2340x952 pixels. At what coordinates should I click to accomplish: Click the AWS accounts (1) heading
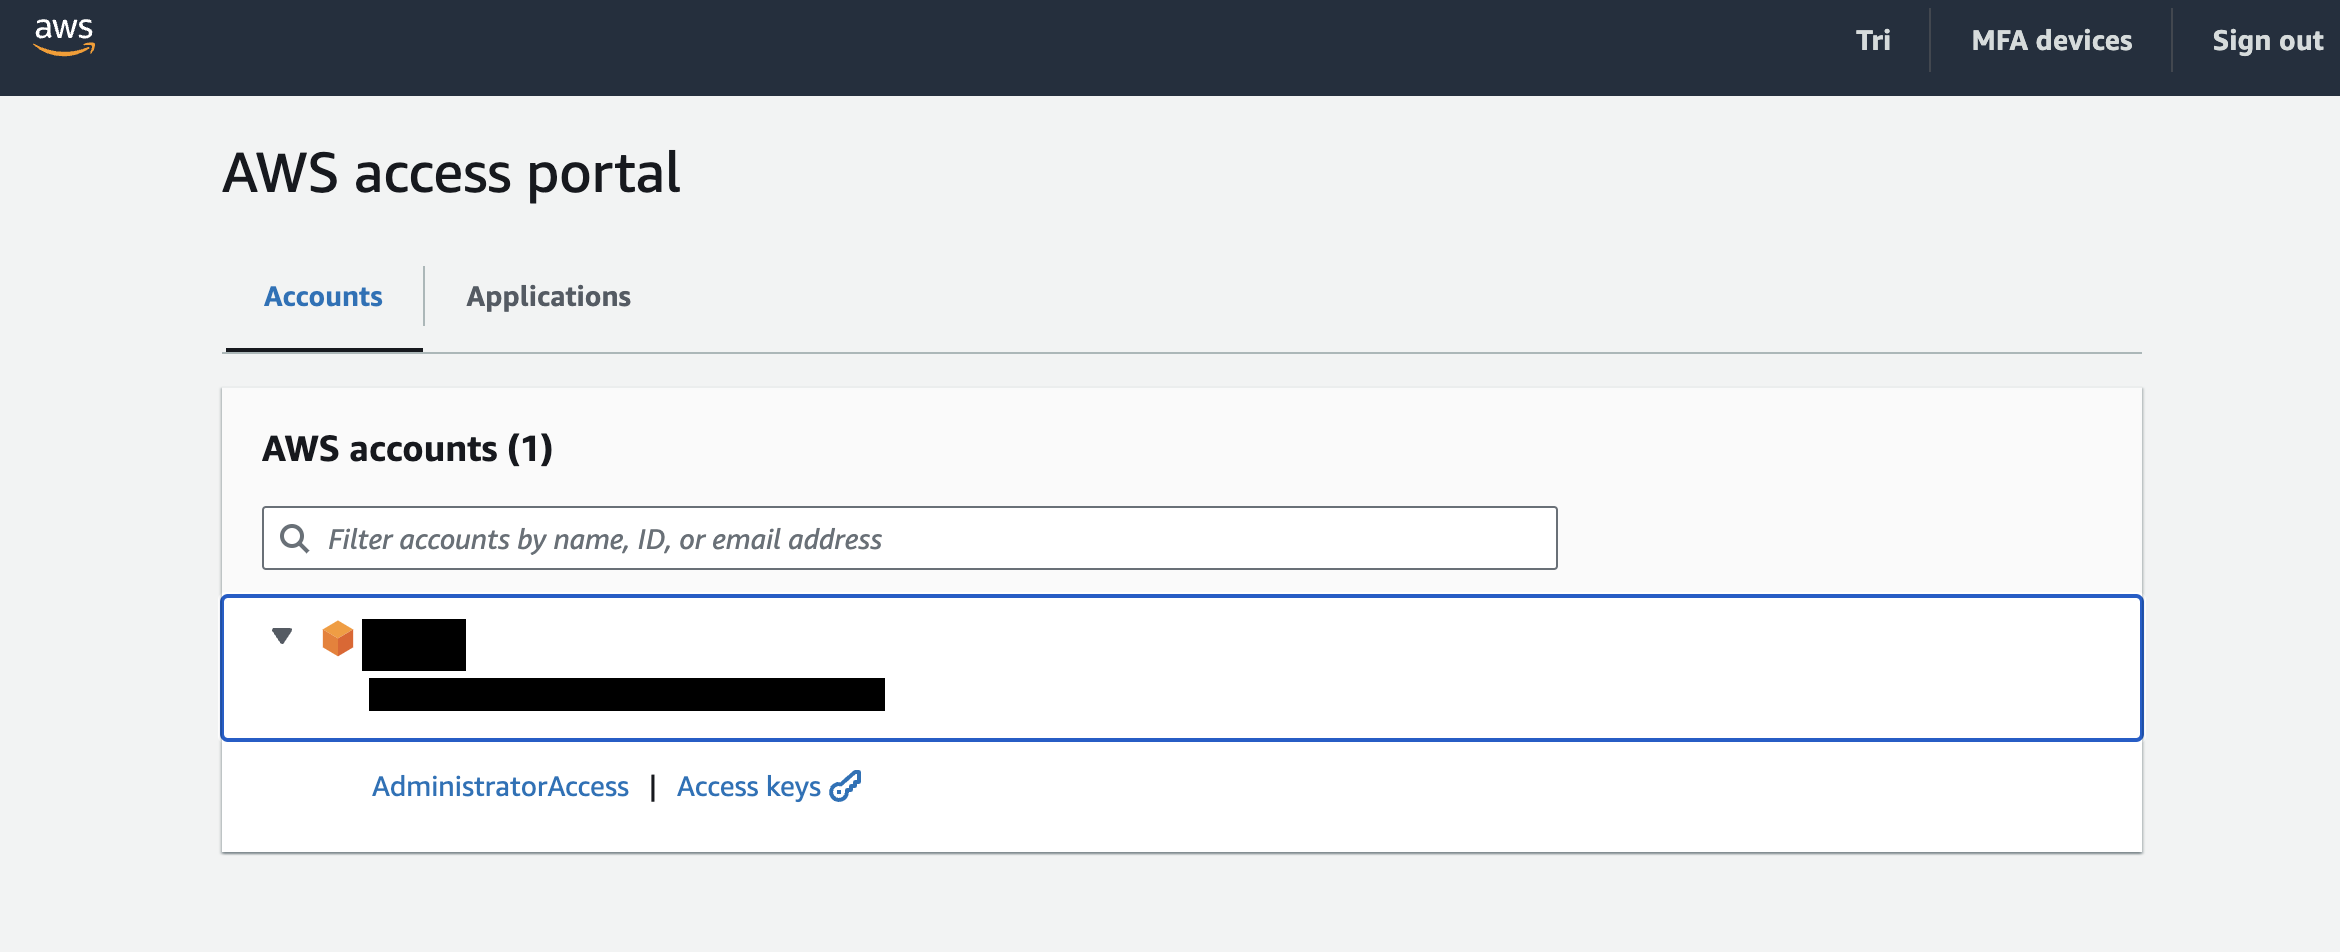click(407, 449)
